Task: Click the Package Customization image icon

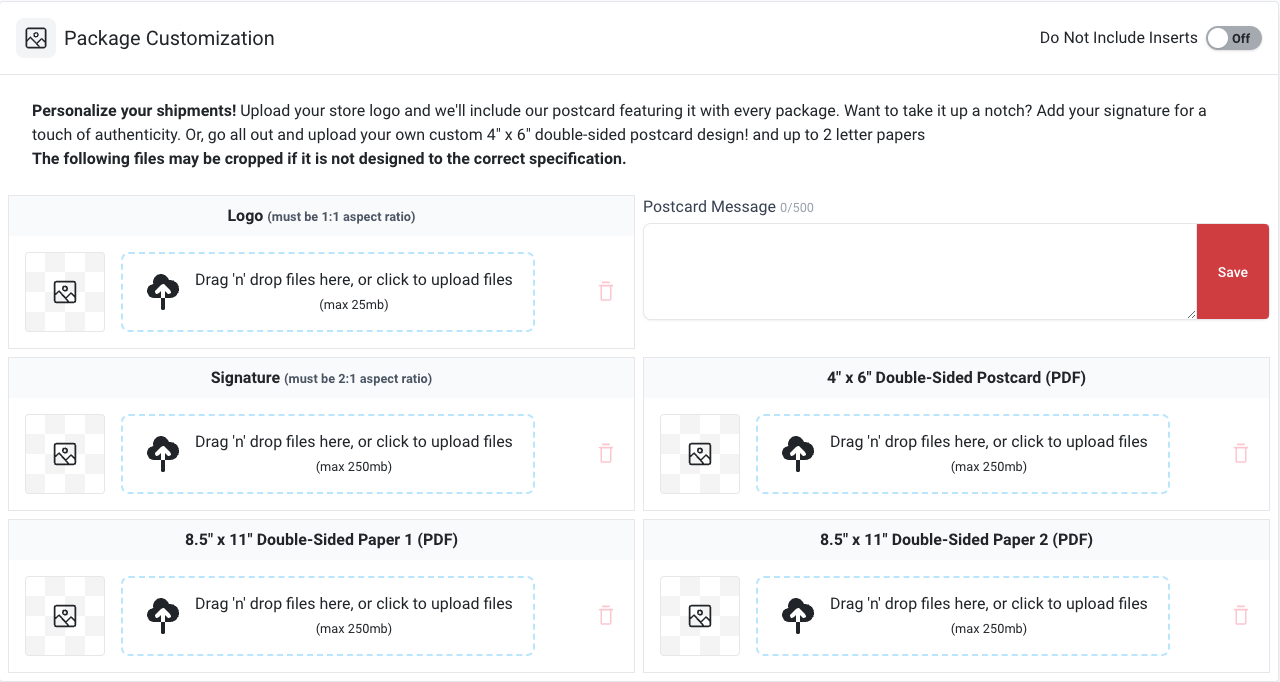Action: (36, 38)
